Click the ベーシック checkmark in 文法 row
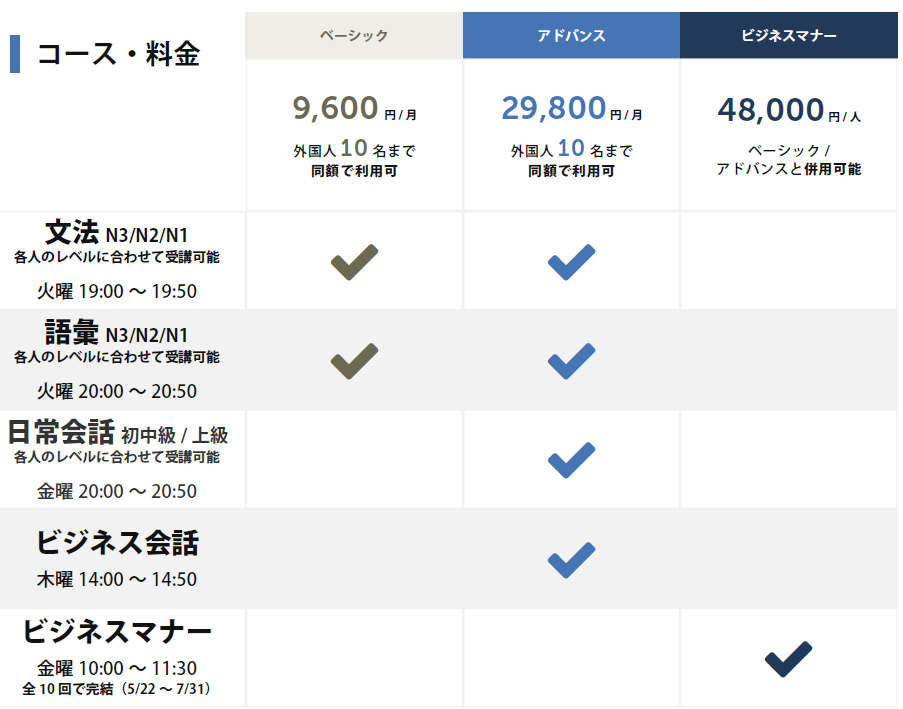Screen dimensions: 903x709 pos(354,262)
